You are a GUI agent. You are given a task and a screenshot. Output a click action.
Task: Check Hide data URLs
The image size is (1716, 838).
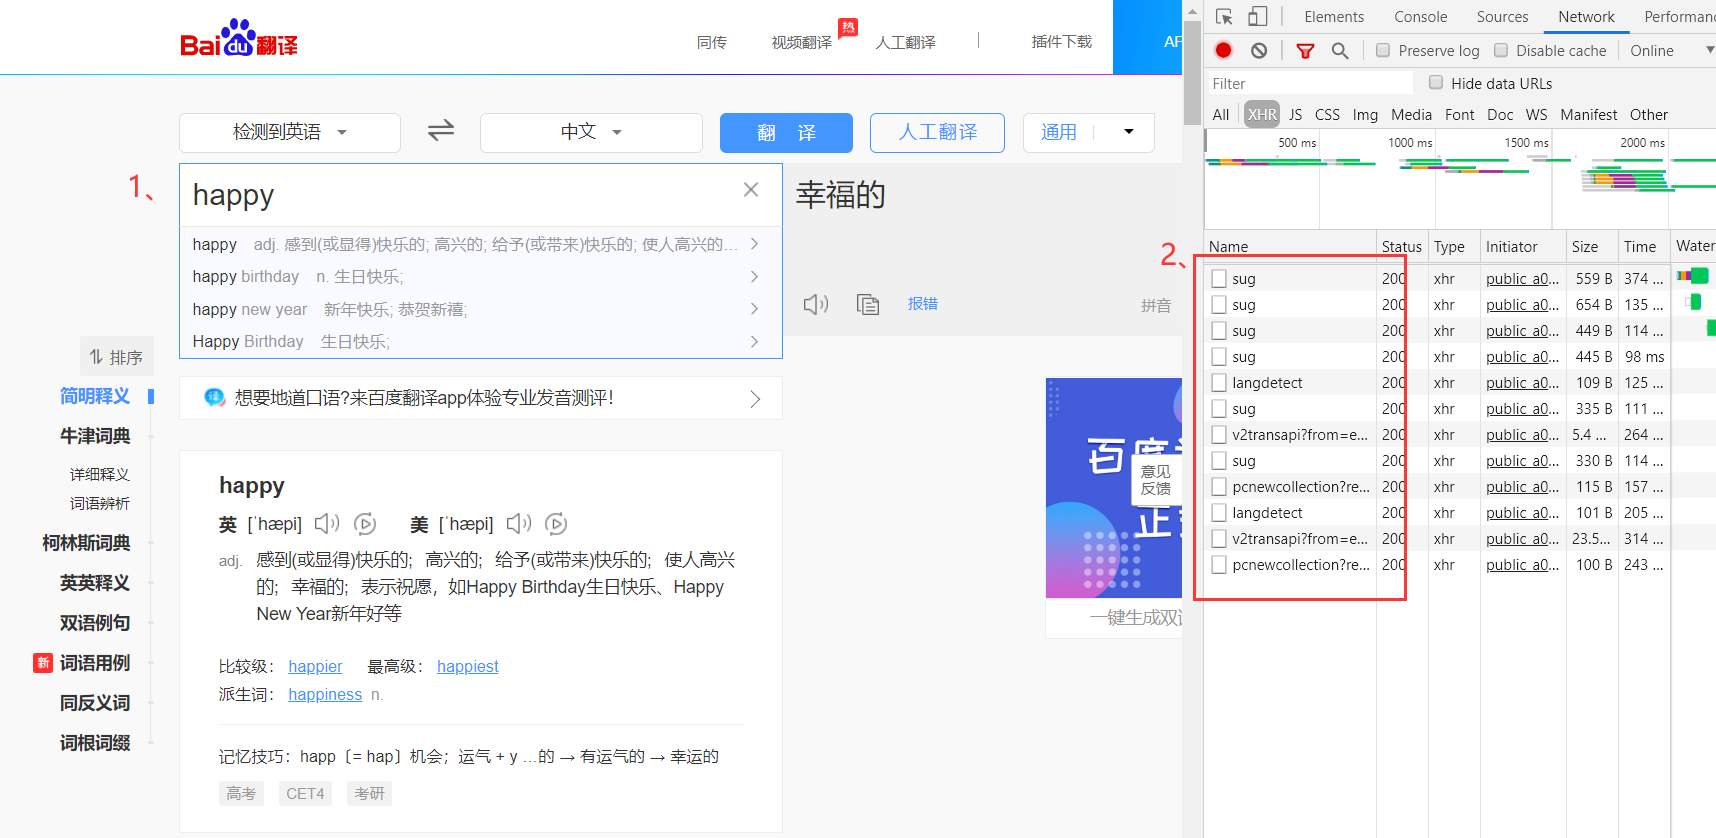[x=1436, y=83]
